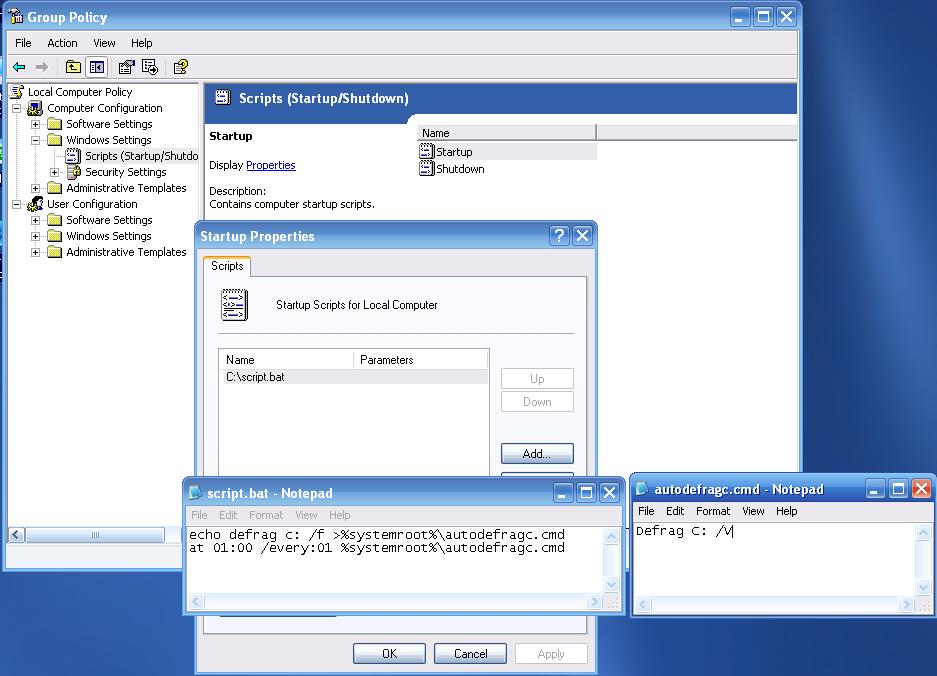Click vertical scrollbar down arrow in autodefragc.cmd Notepad
Image resolution: width=937 pixels, height=676 pixels.
click(923, 588)
